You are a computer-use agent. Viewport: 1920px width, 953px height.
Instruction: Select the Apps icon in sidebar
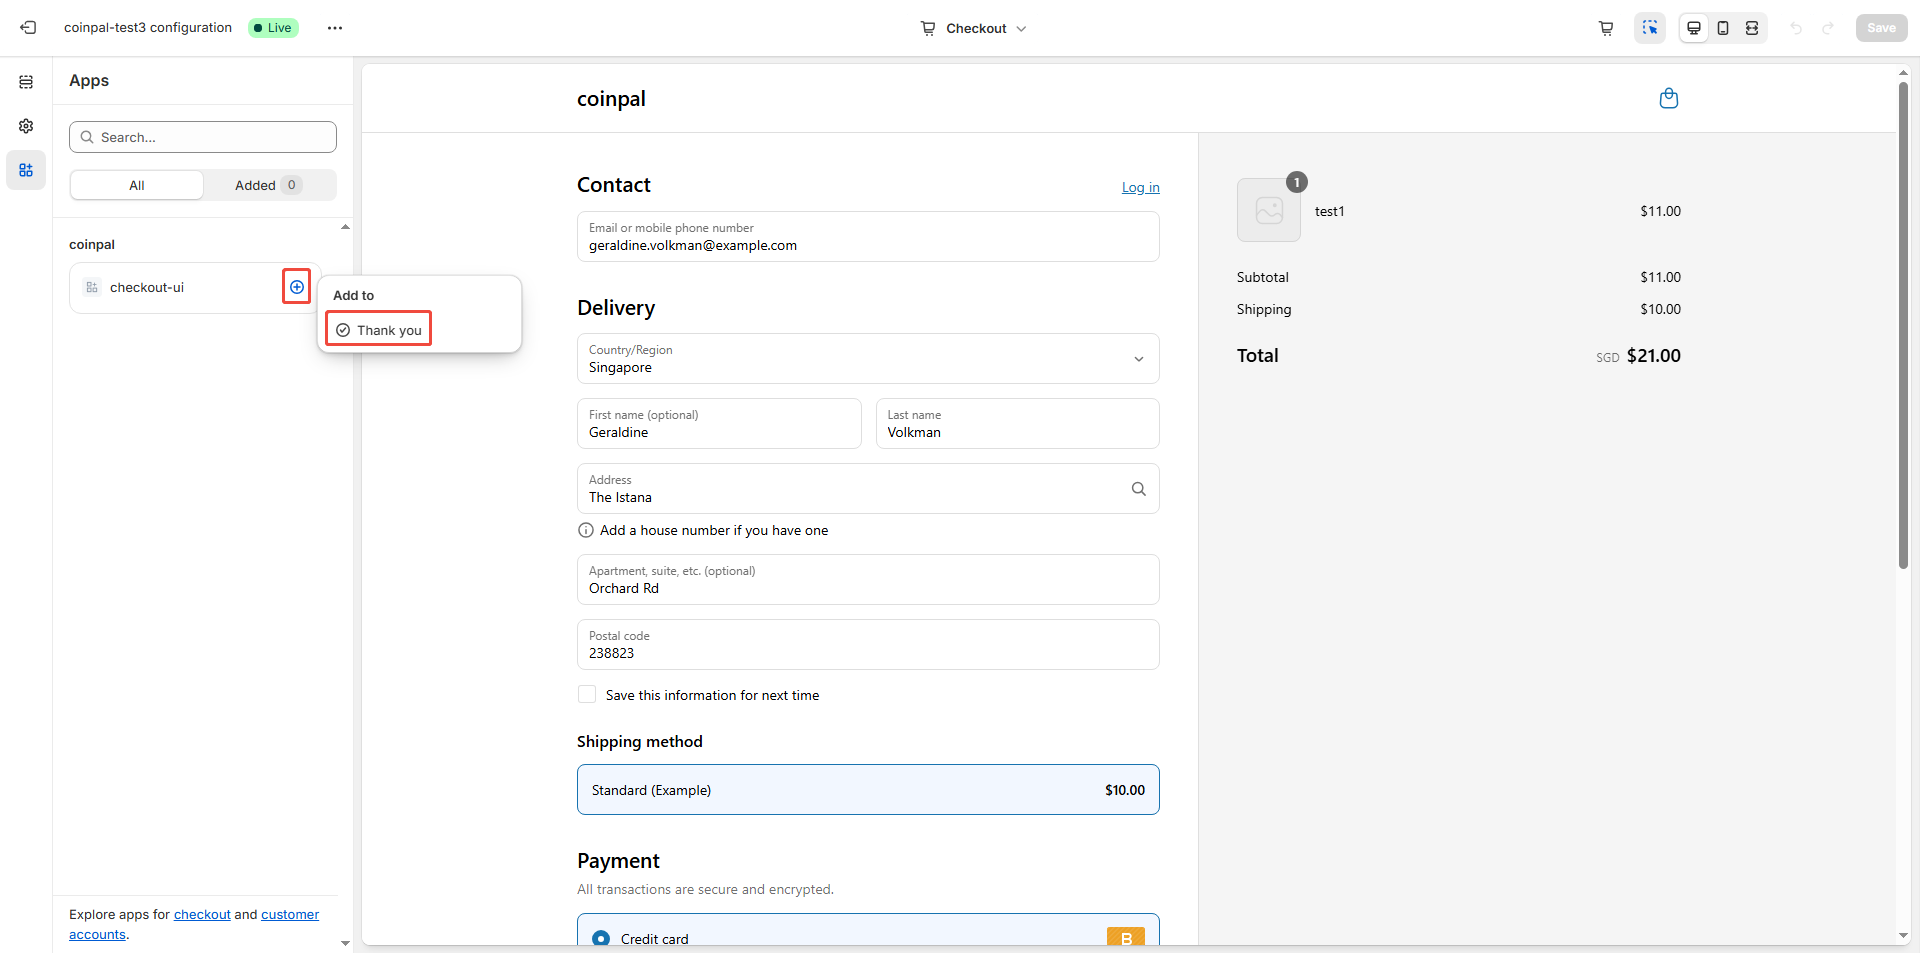(26, 170)
